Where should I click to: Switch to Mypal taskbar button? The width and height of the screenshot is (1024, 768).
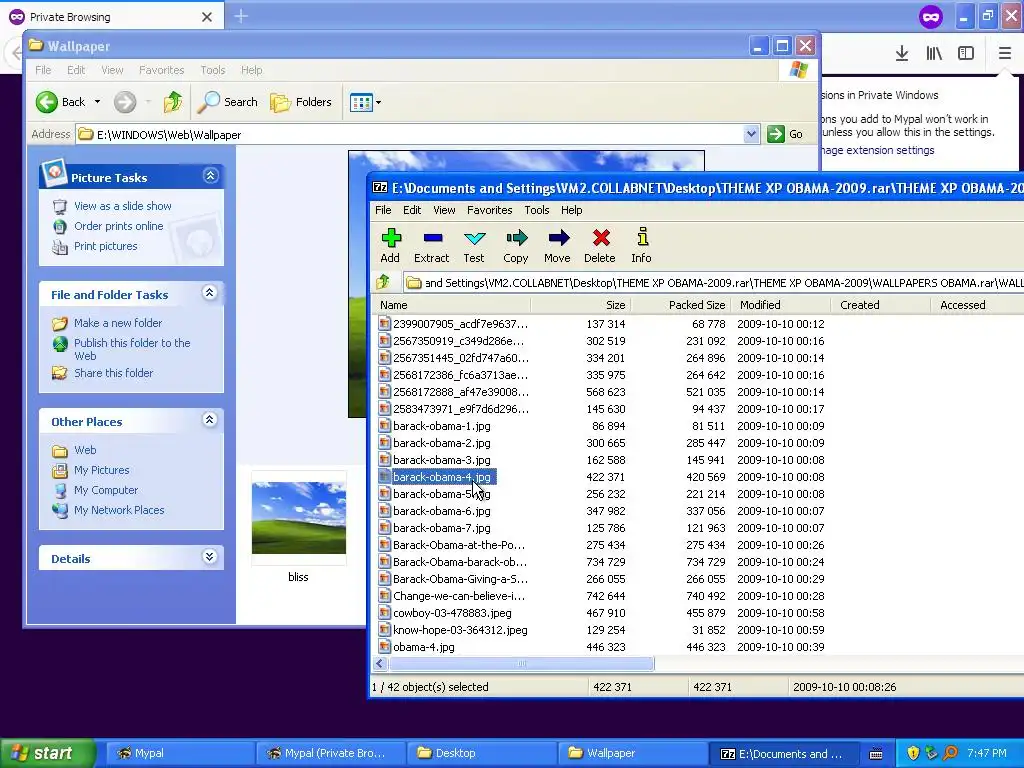(178, 753)
